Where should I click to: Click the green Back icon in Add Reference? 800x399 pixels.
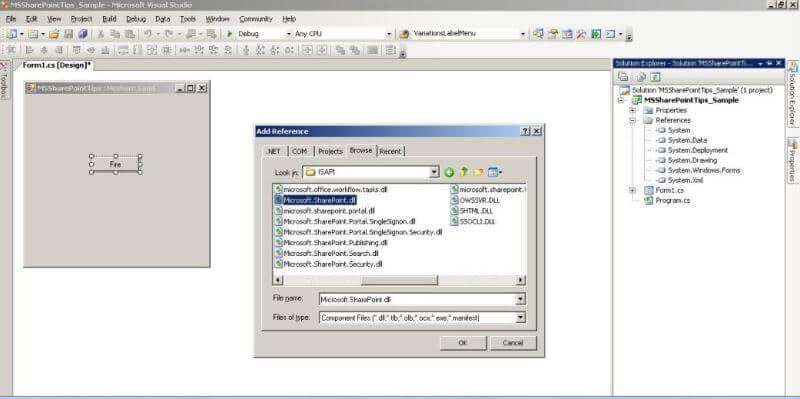449,172
